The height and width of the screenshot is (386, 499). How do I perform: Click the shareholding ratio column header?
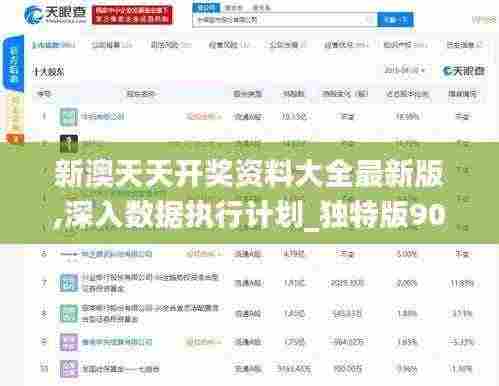[x=407, y=94]
